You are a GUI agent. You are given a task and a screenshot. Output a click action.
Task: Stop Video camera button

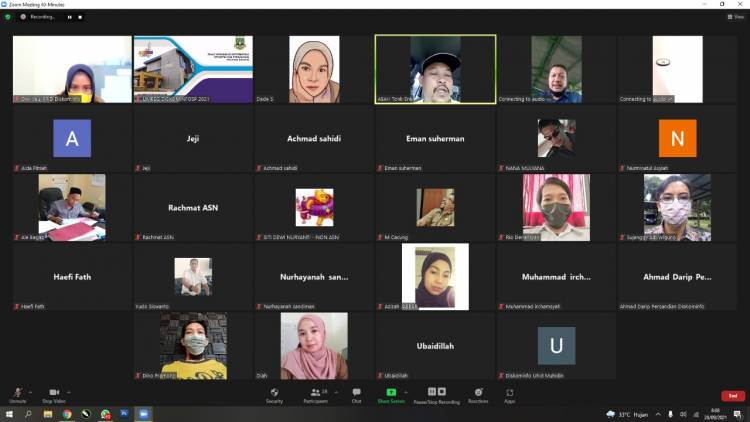point(54,395)
